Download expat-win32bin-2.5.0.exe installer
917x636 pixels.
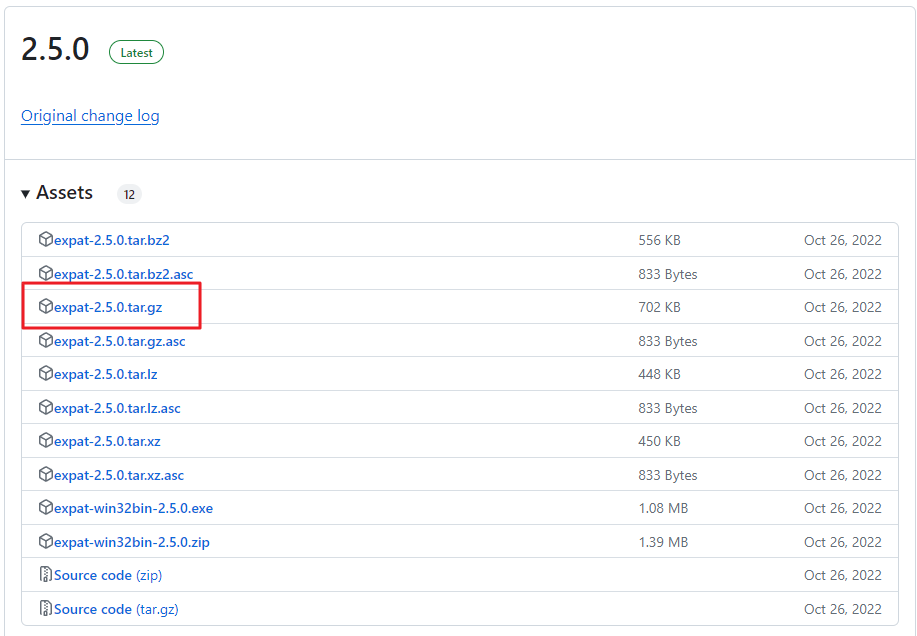click(133, 509)
